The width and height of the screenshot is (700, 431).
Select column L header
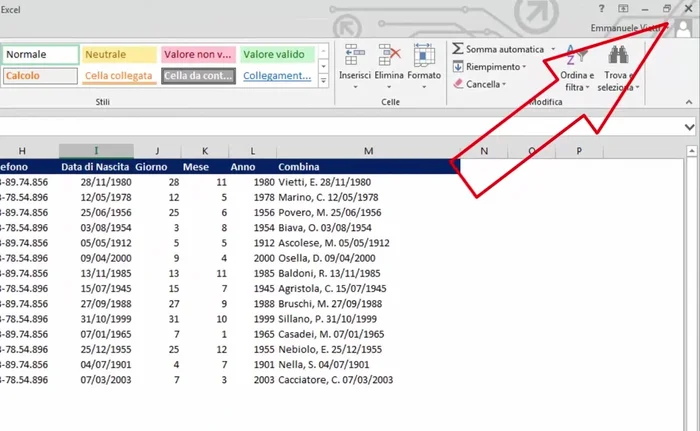(253, 151)
